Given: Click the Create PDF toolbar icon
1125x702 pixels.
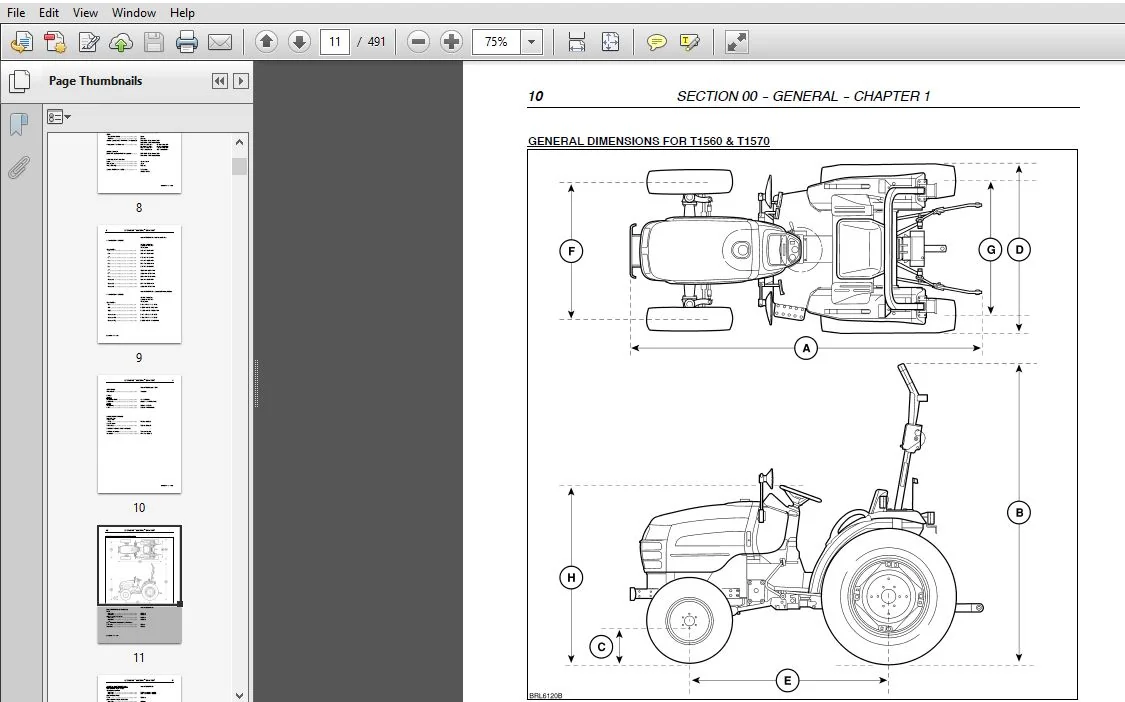Looking at the screenshot, I should click(55, 42).
